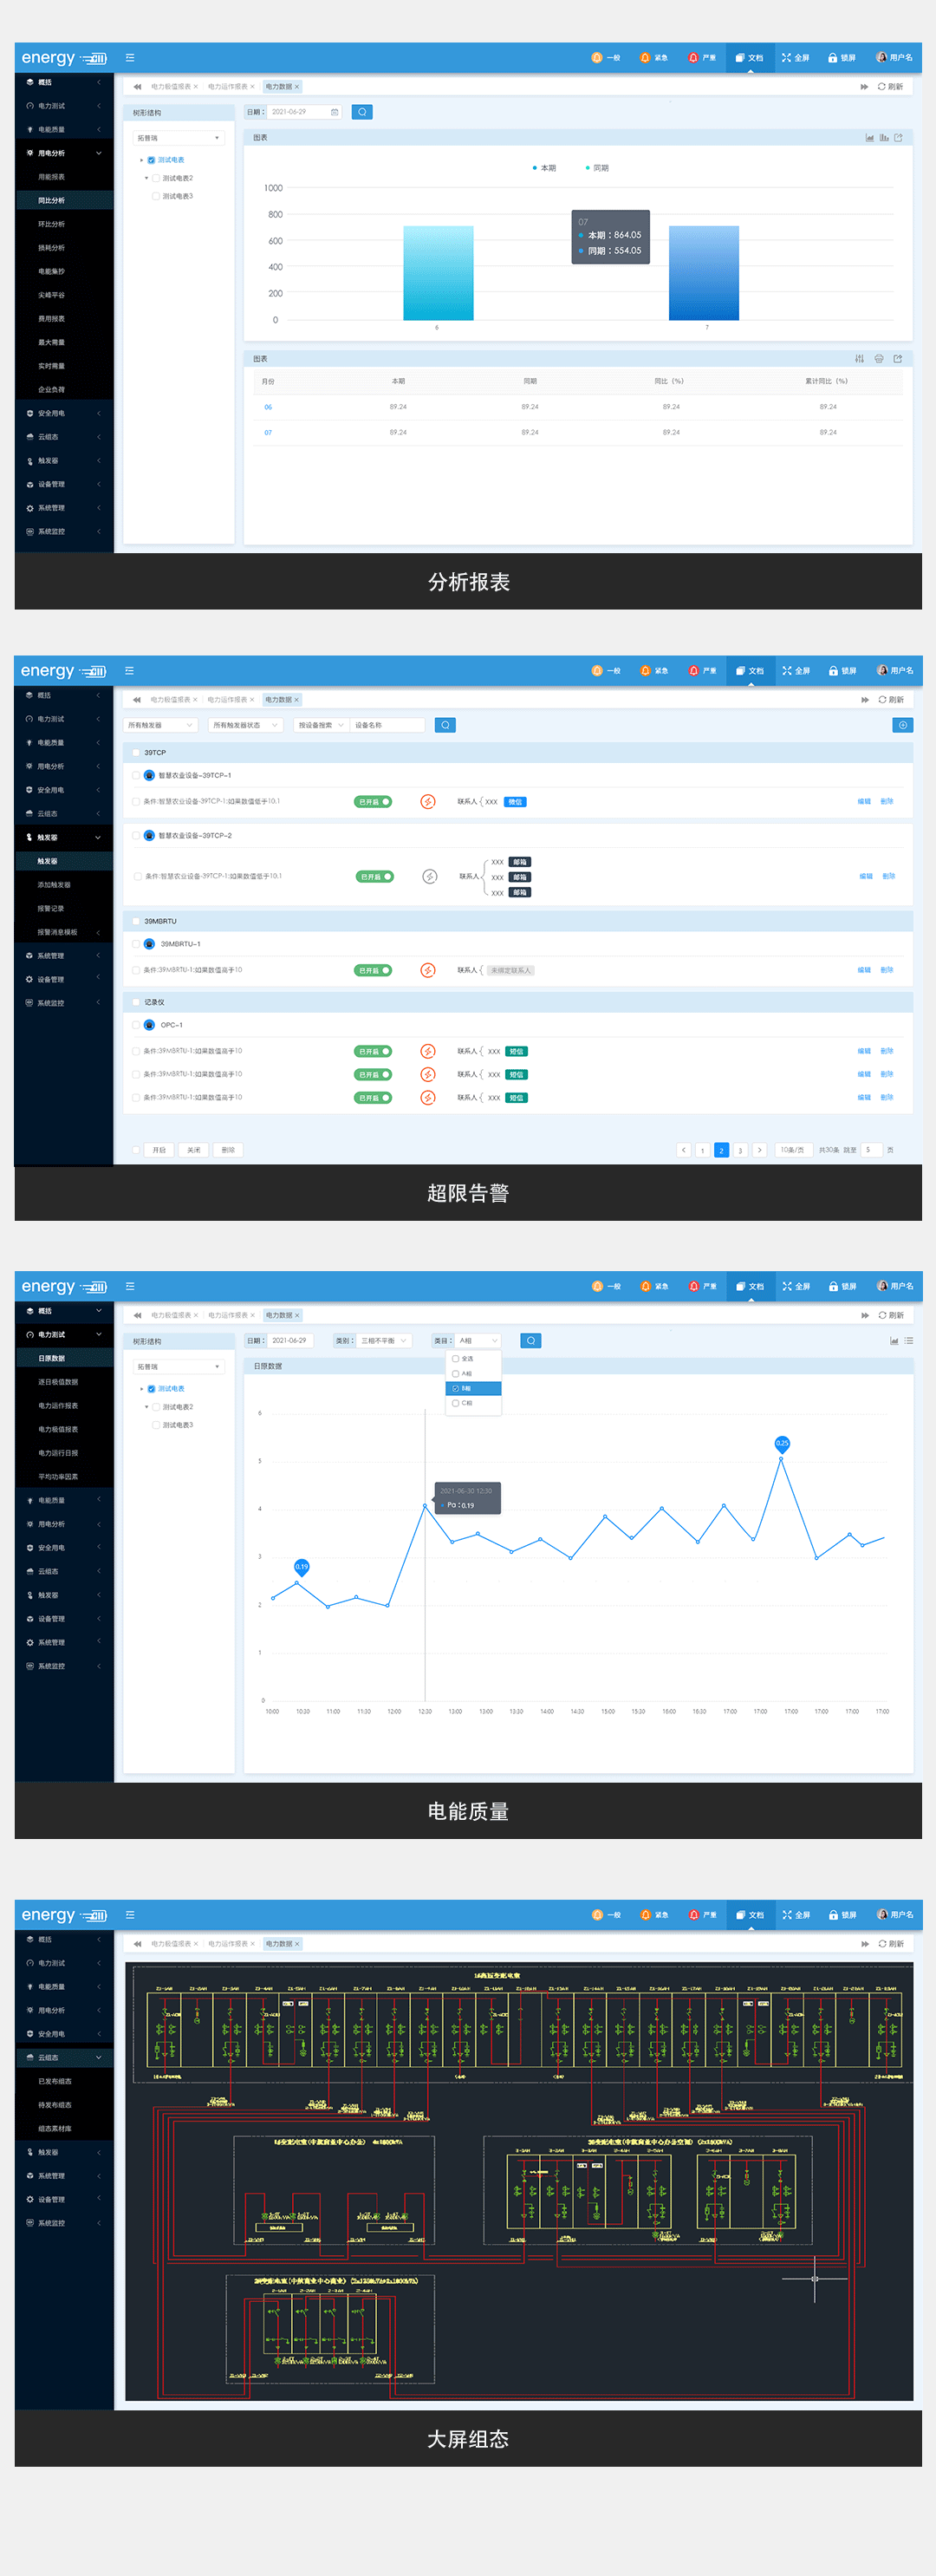Go to page 3 in the pagination

click(x=740, y=1150)
